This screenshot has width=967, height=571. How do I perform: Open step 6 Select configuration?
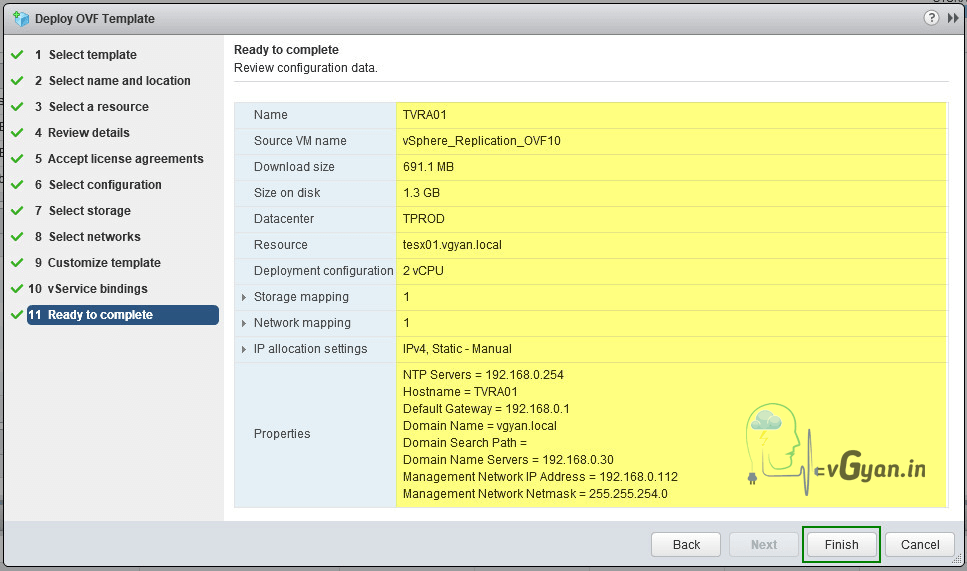point(105,184)
